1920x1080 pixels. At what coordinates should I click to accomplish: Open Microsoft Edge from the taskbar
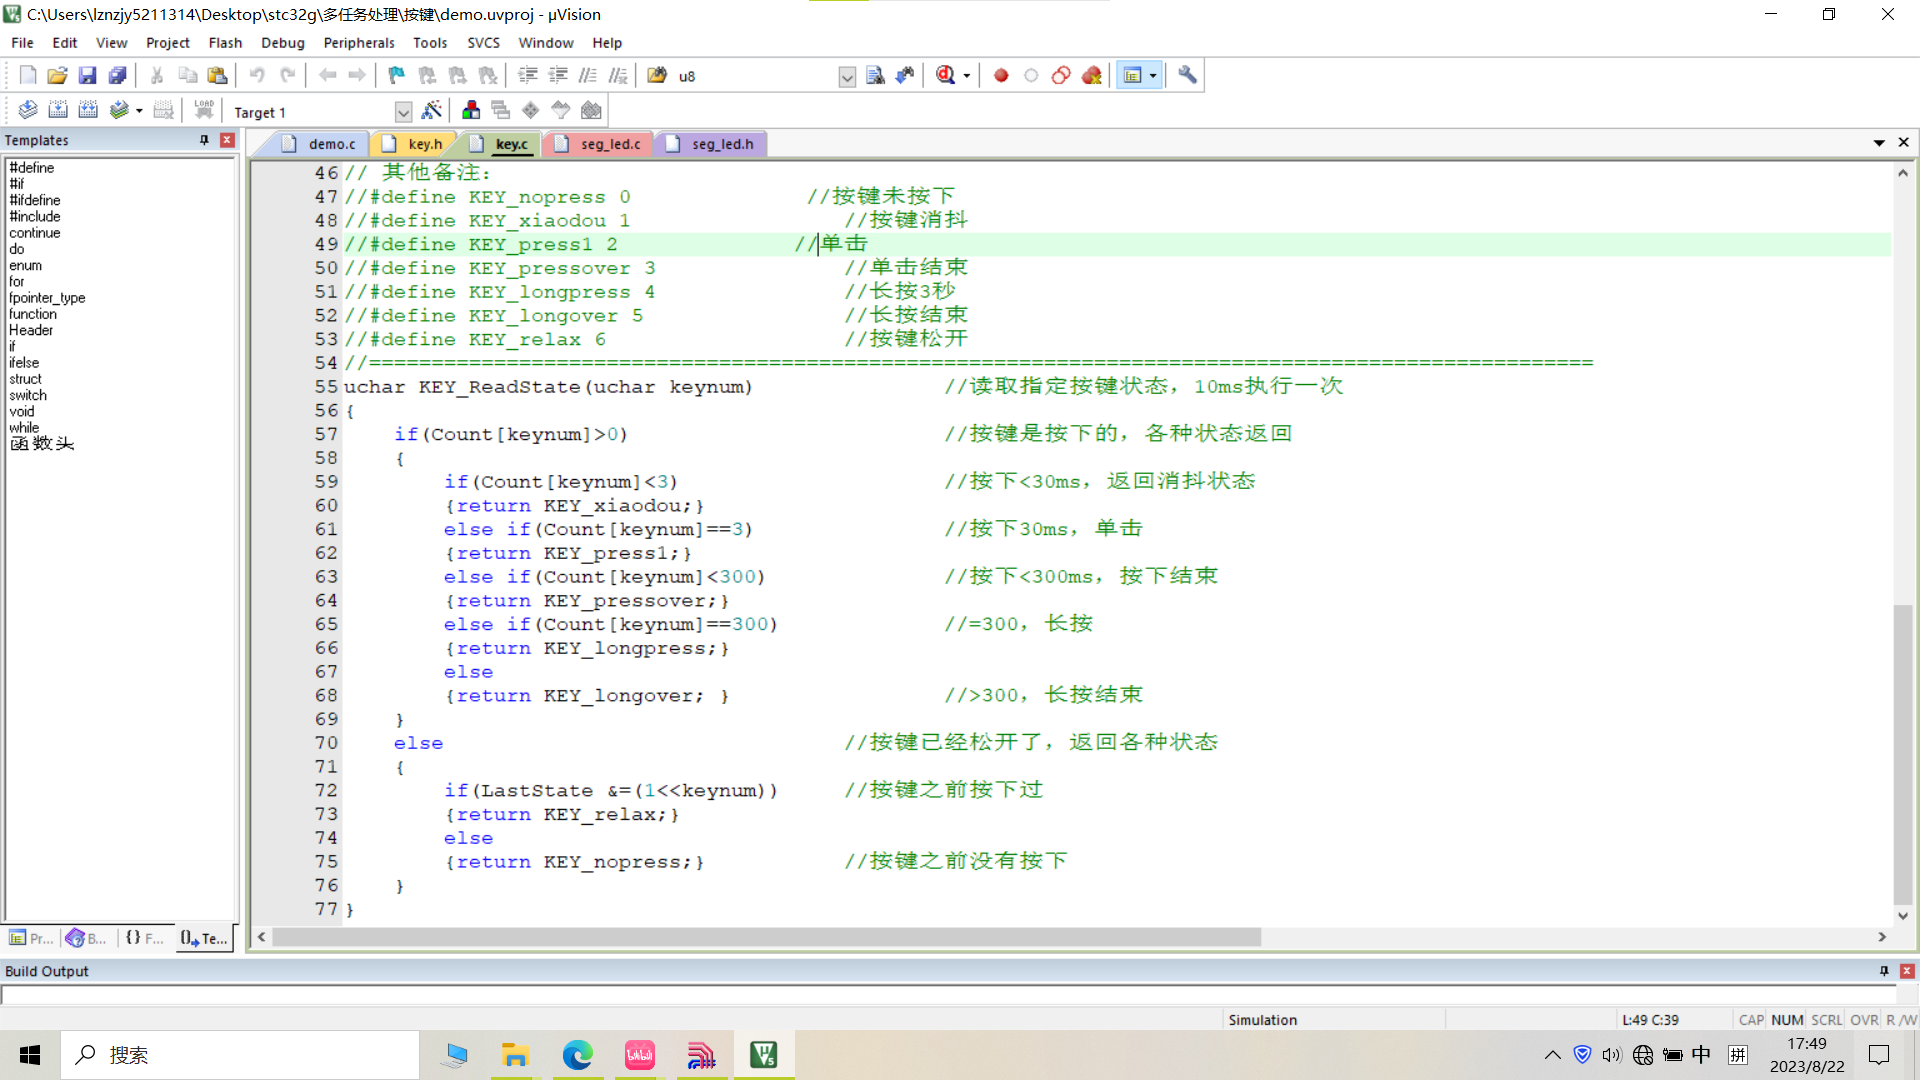pos(577,1055)
